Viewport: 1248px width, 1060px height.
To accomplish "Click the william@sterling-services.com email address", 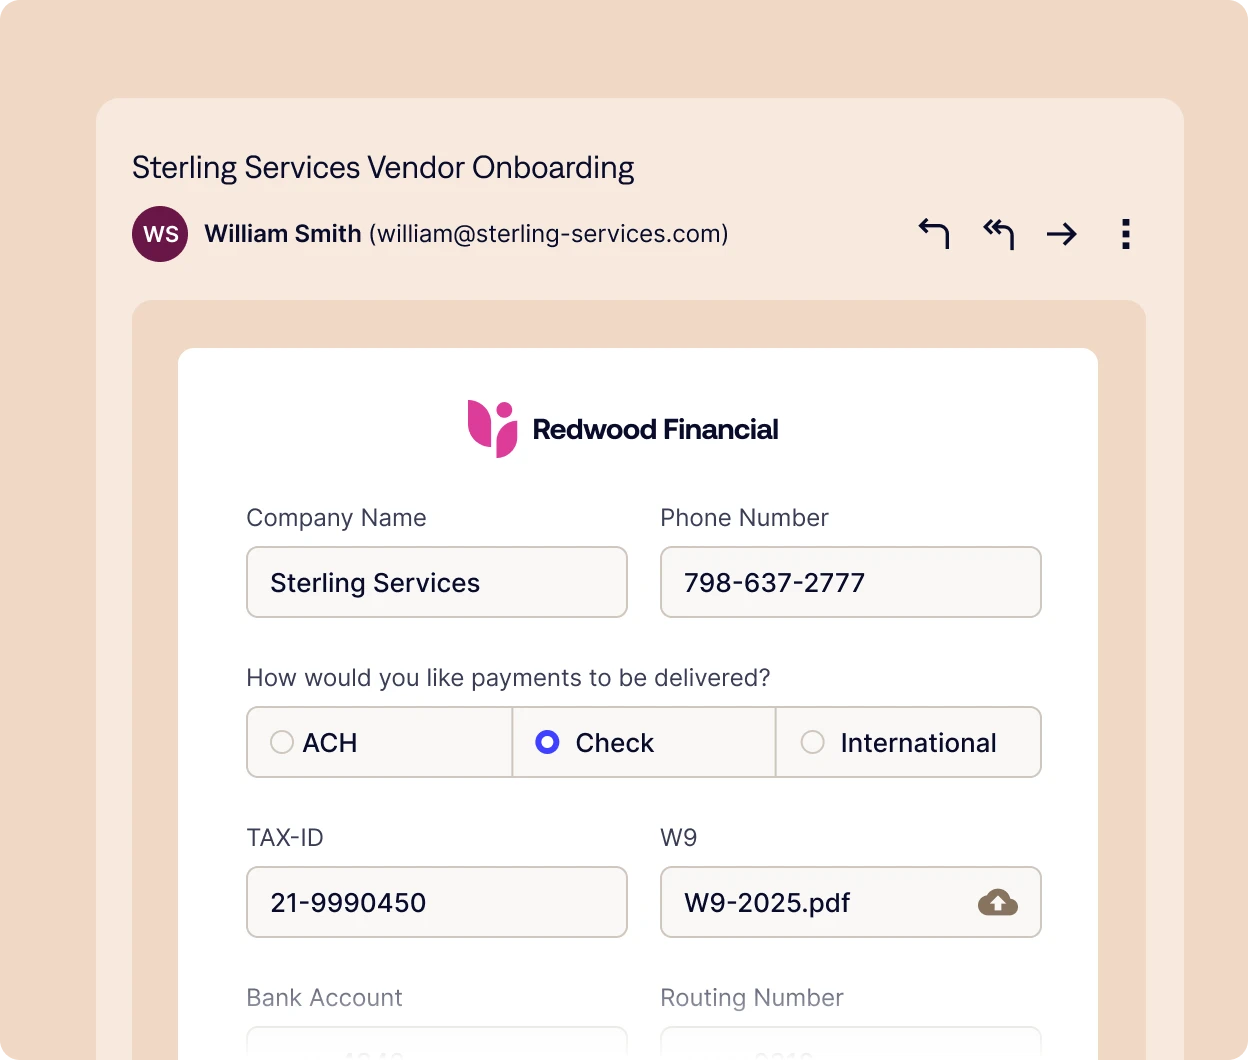I will [x=549, y=234].
